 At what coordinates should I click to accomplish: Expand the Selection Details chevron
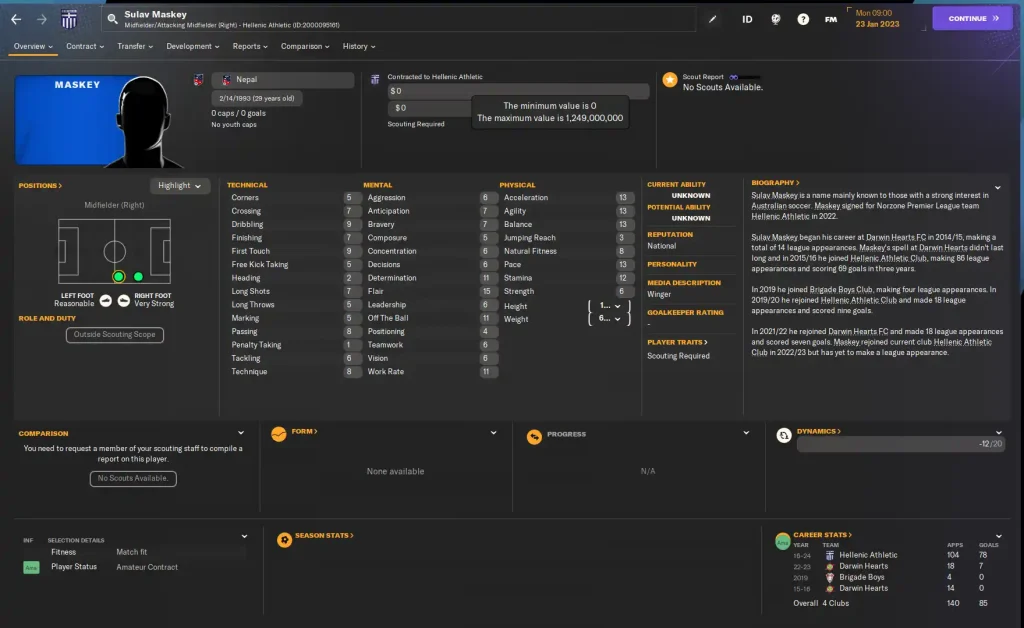pos(244,537)
